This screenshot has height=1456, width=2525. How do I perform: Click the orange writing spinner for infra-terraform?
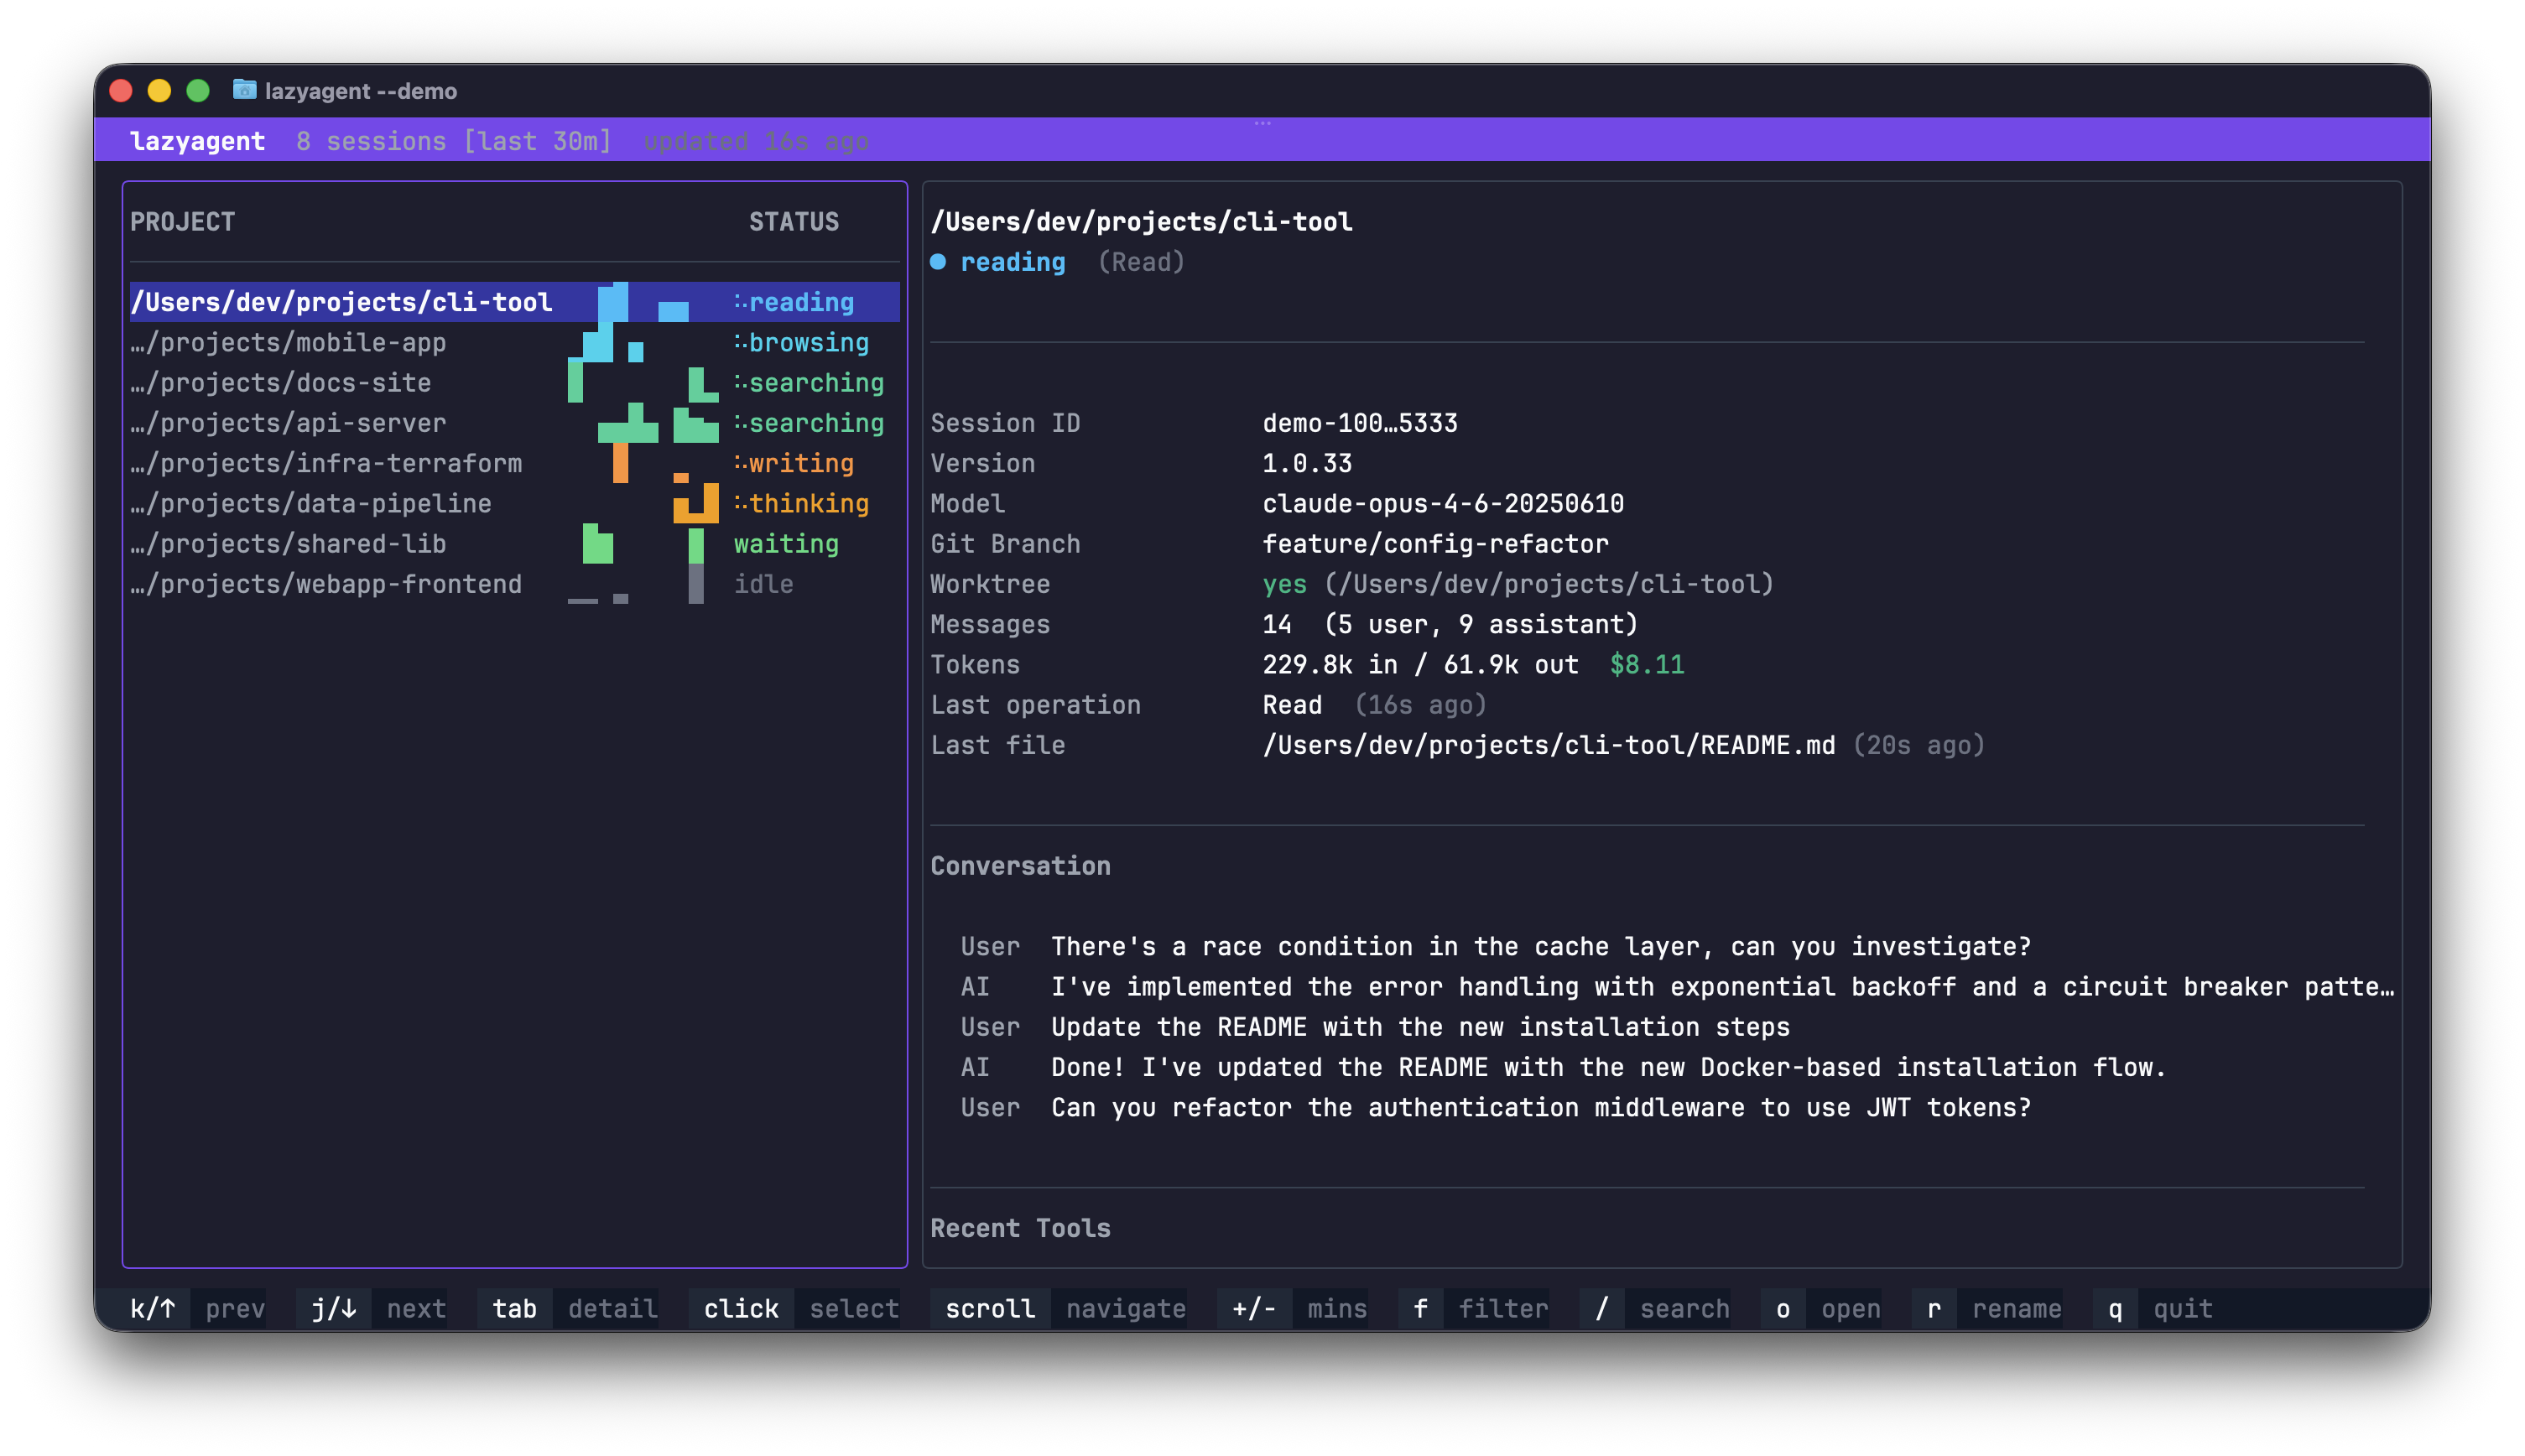click(x=739, y=462)
